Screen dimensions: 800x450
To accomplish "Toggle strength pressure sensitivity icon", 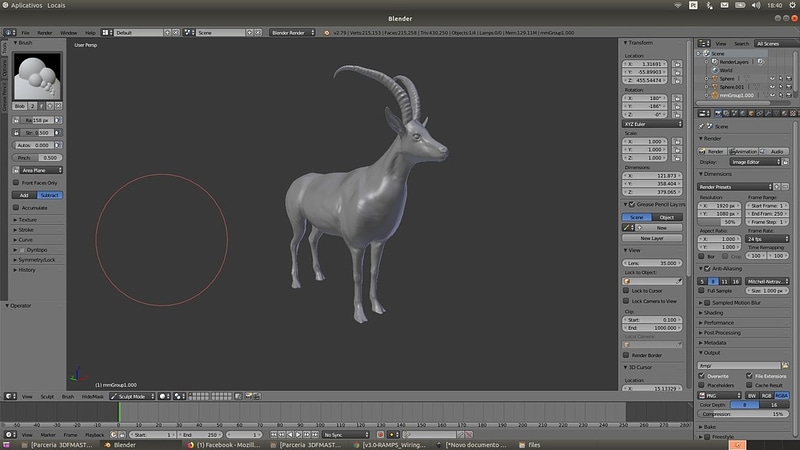I will click(58, 133).
